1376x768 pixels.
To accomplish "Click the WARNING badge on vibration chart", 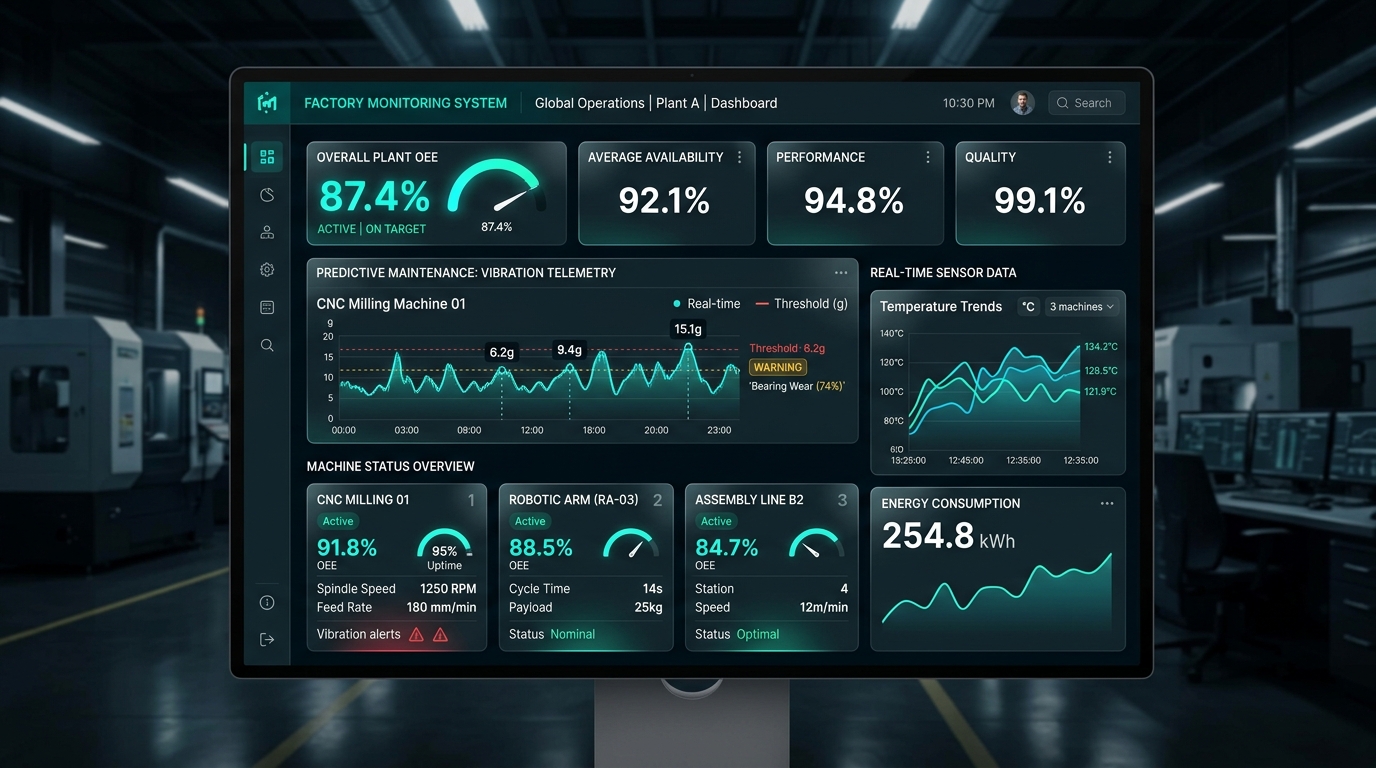I will tap(778, 367).
